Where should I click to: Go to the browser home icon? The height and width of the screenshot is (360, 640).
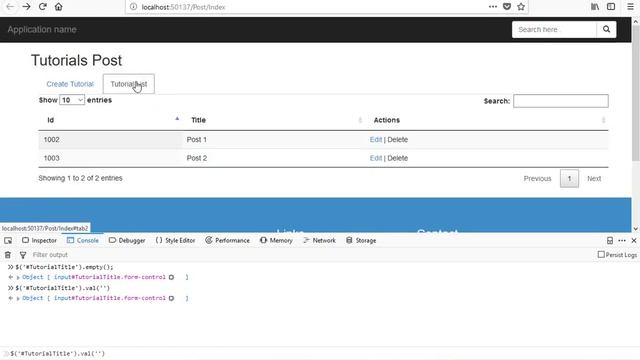point(59,7)
